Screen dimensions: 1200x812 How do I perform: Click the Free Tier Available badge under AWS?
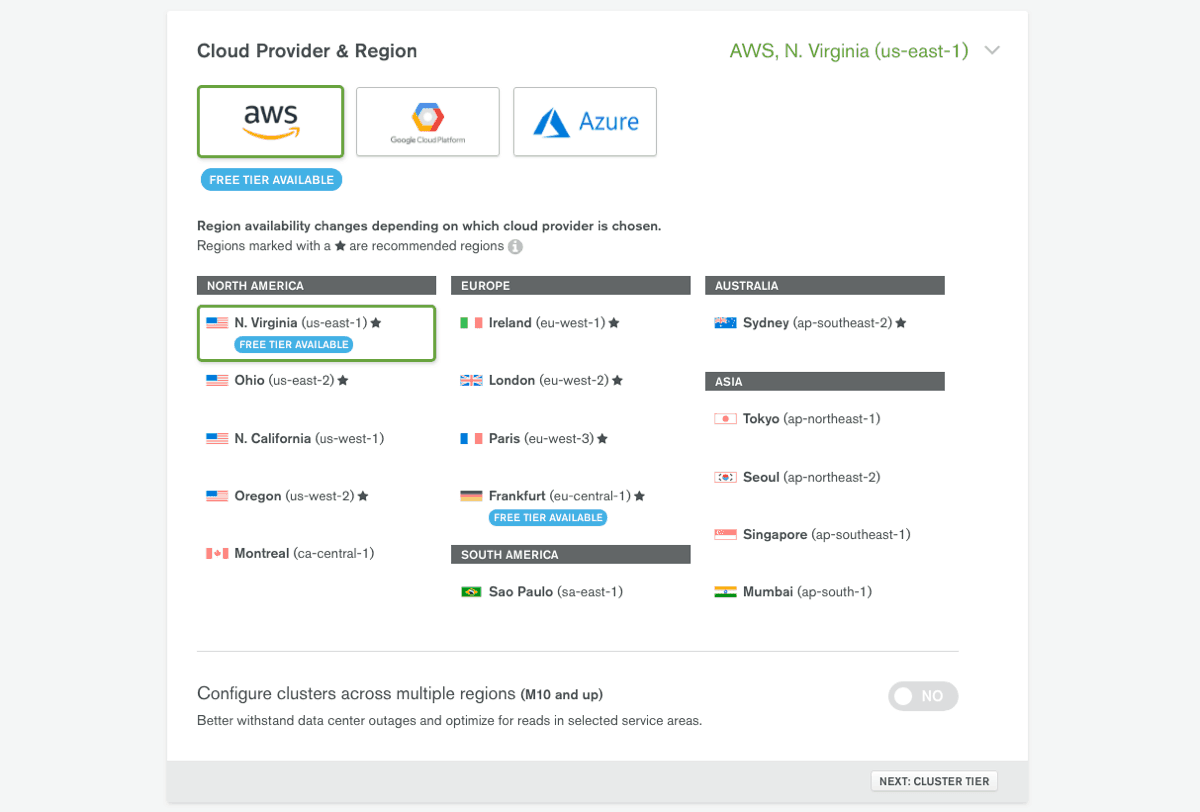(x=272, y=180)
